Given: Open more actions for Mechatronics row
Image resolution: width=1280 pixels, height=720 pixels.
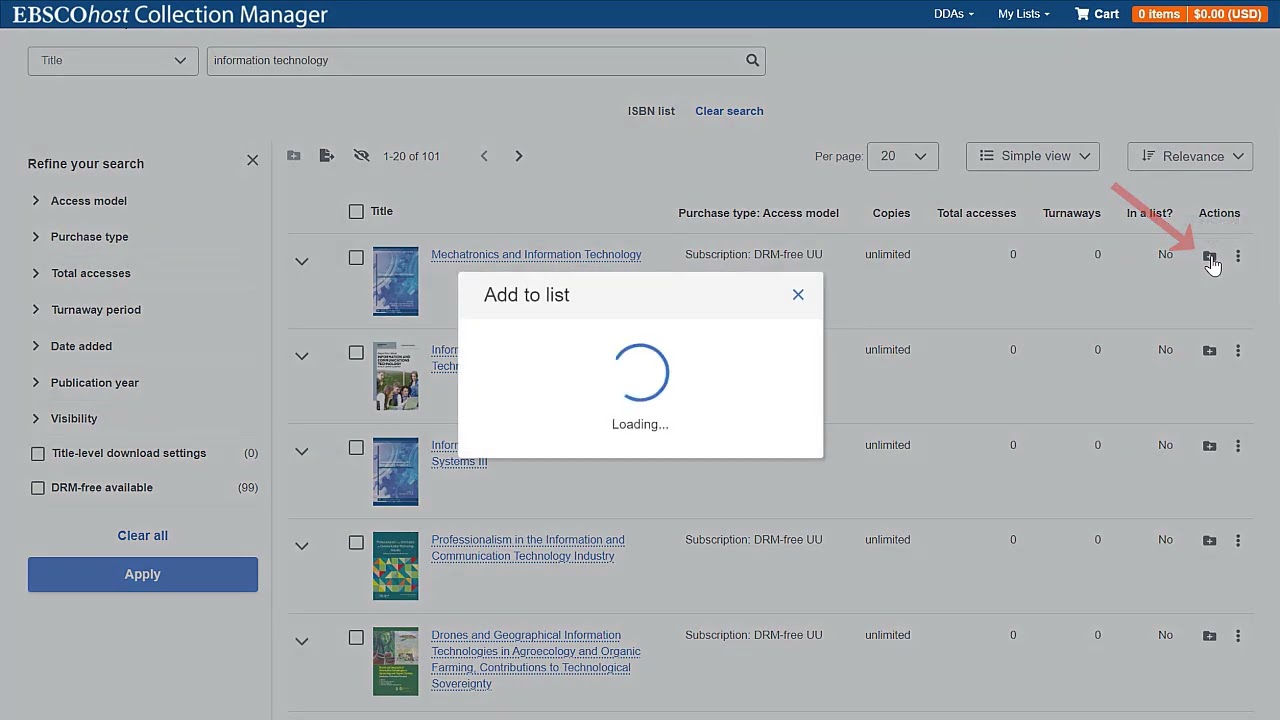Looking at the screenshot, I should [1238, 256].
